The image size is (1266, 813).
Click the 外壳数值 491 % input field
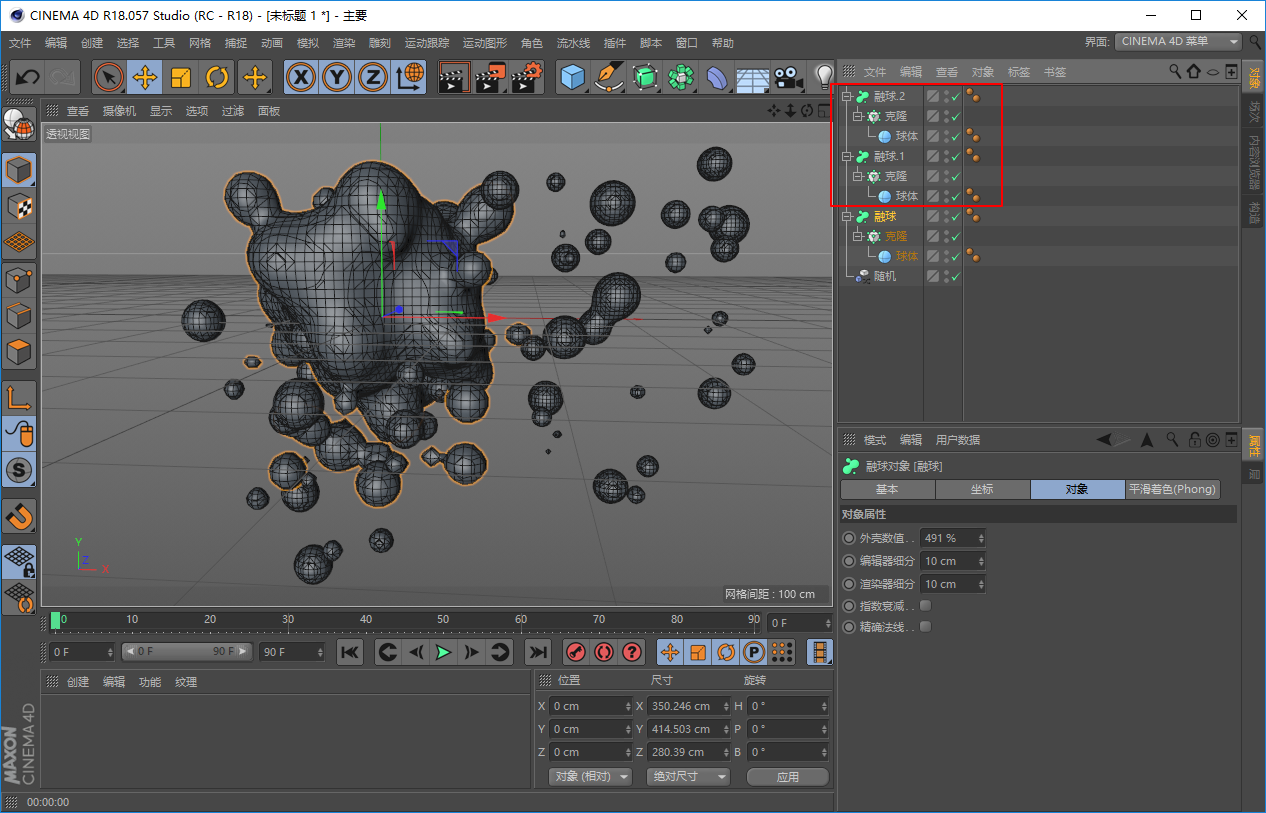pos(953,538)
